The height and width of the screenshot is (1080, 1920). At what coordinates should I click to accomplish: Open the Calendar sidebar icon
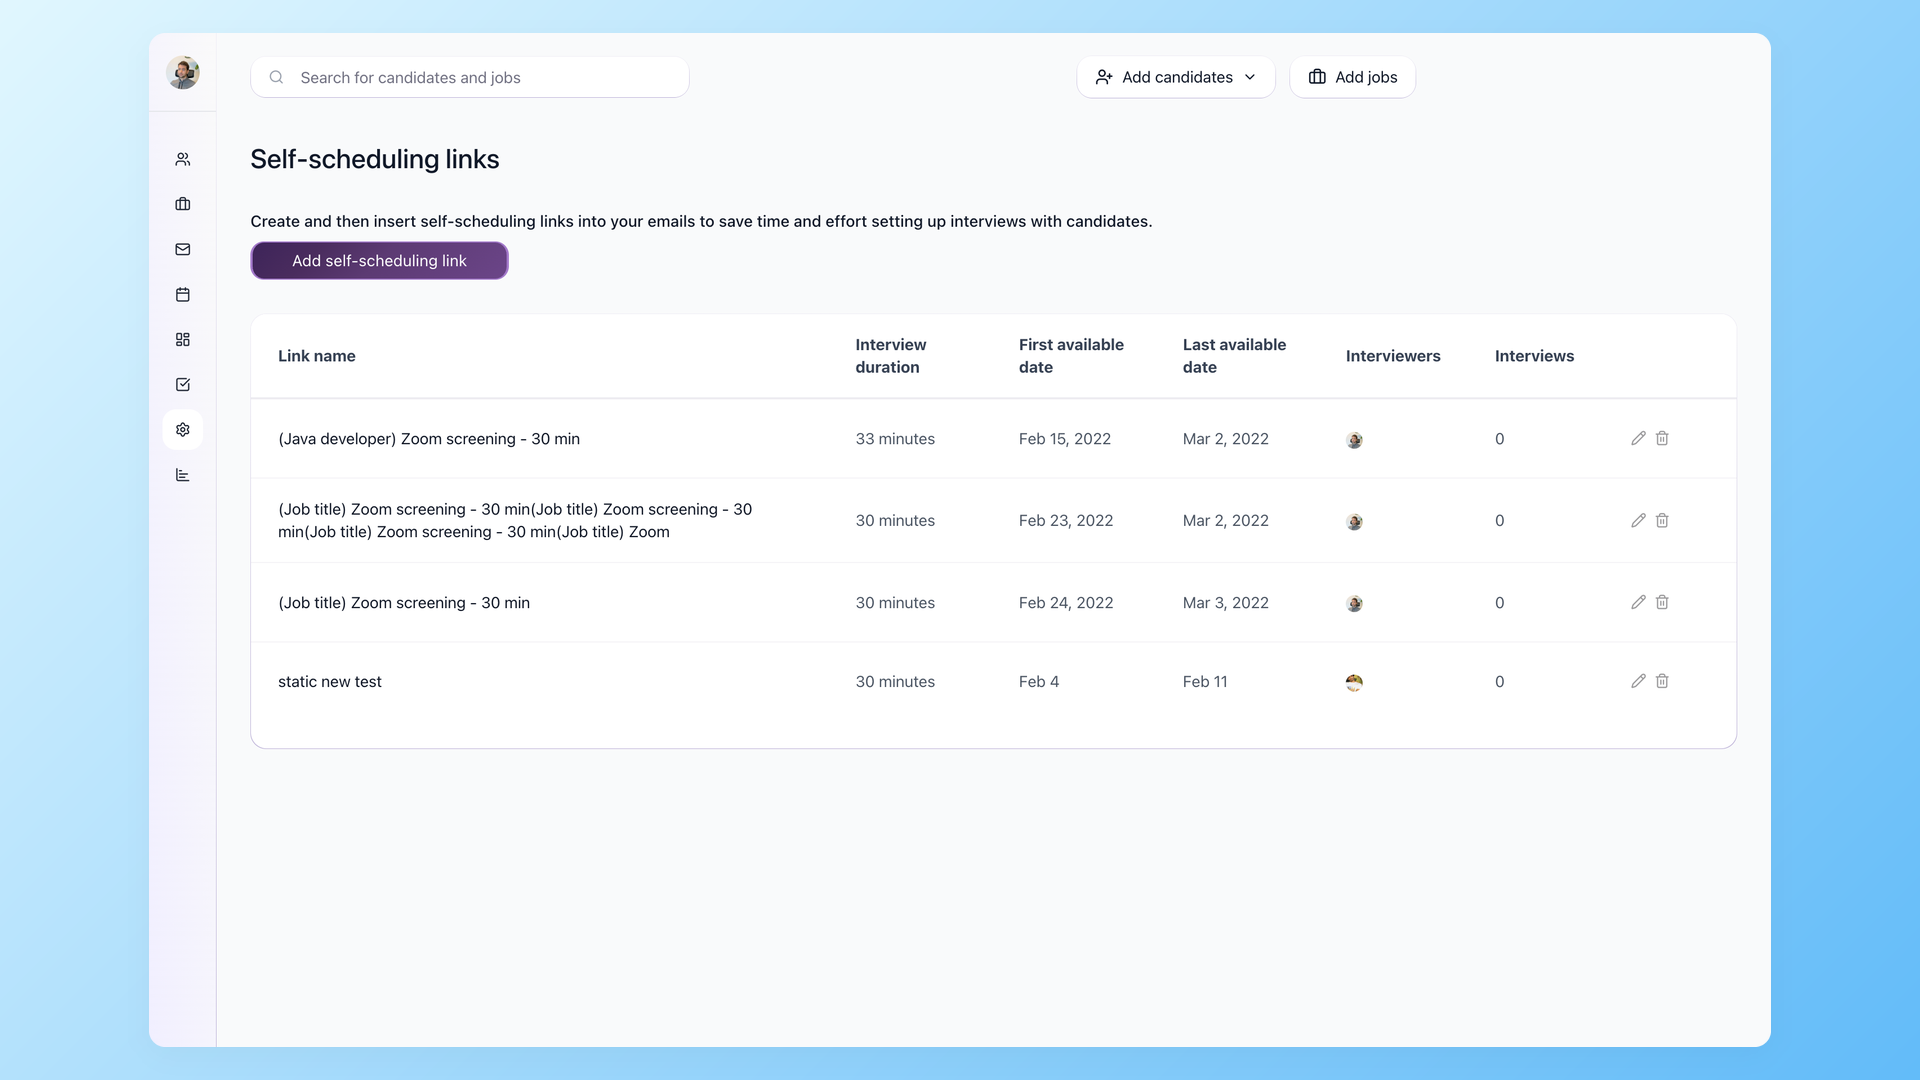point(183,294)
